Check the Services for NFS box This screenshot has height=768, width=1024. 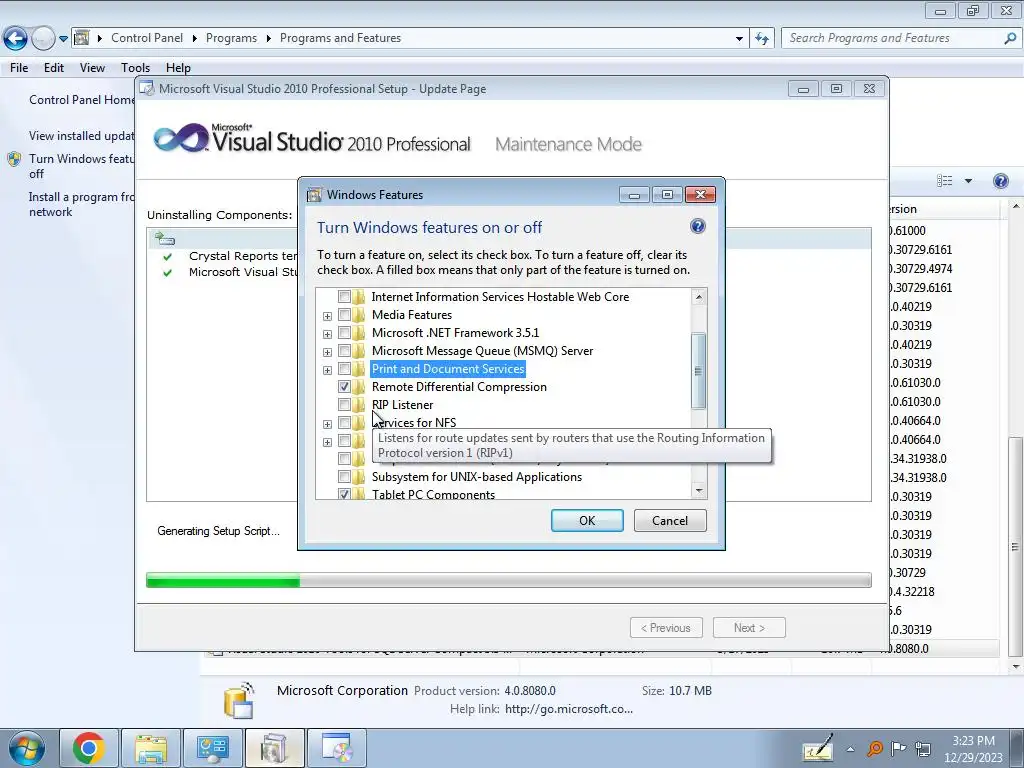coord(344,423)
